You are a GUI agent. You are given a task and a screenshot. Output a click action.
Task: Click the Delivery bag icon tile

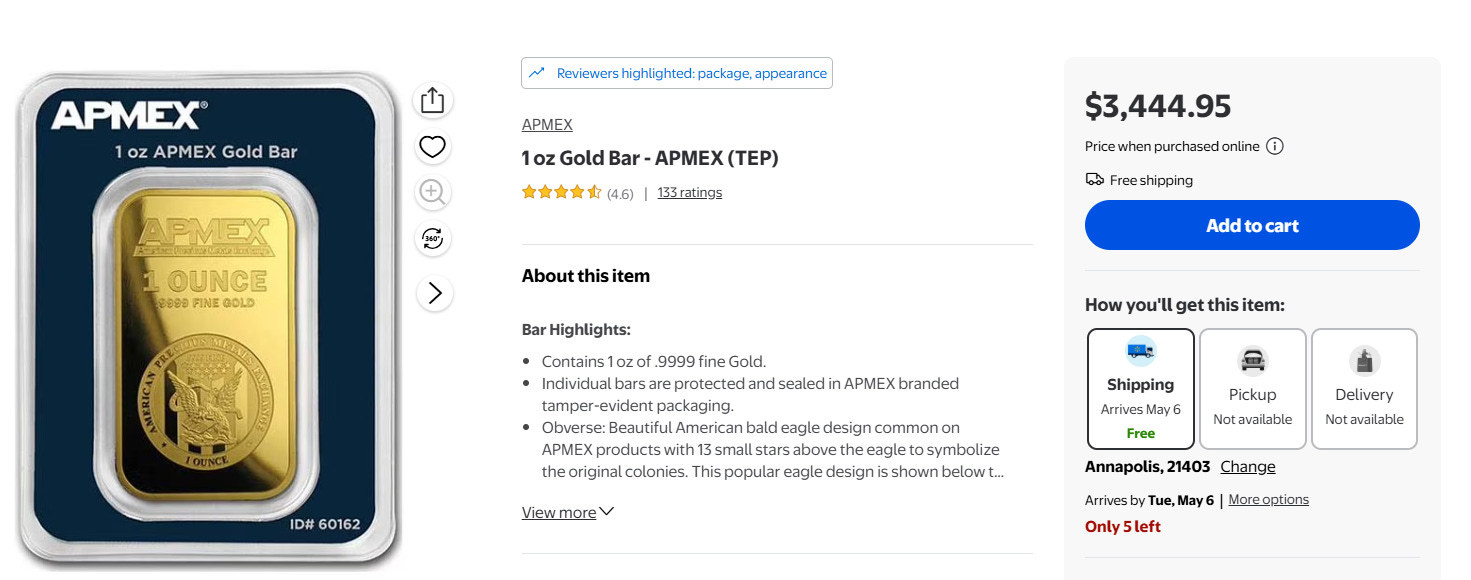(x=1364, y=359)
